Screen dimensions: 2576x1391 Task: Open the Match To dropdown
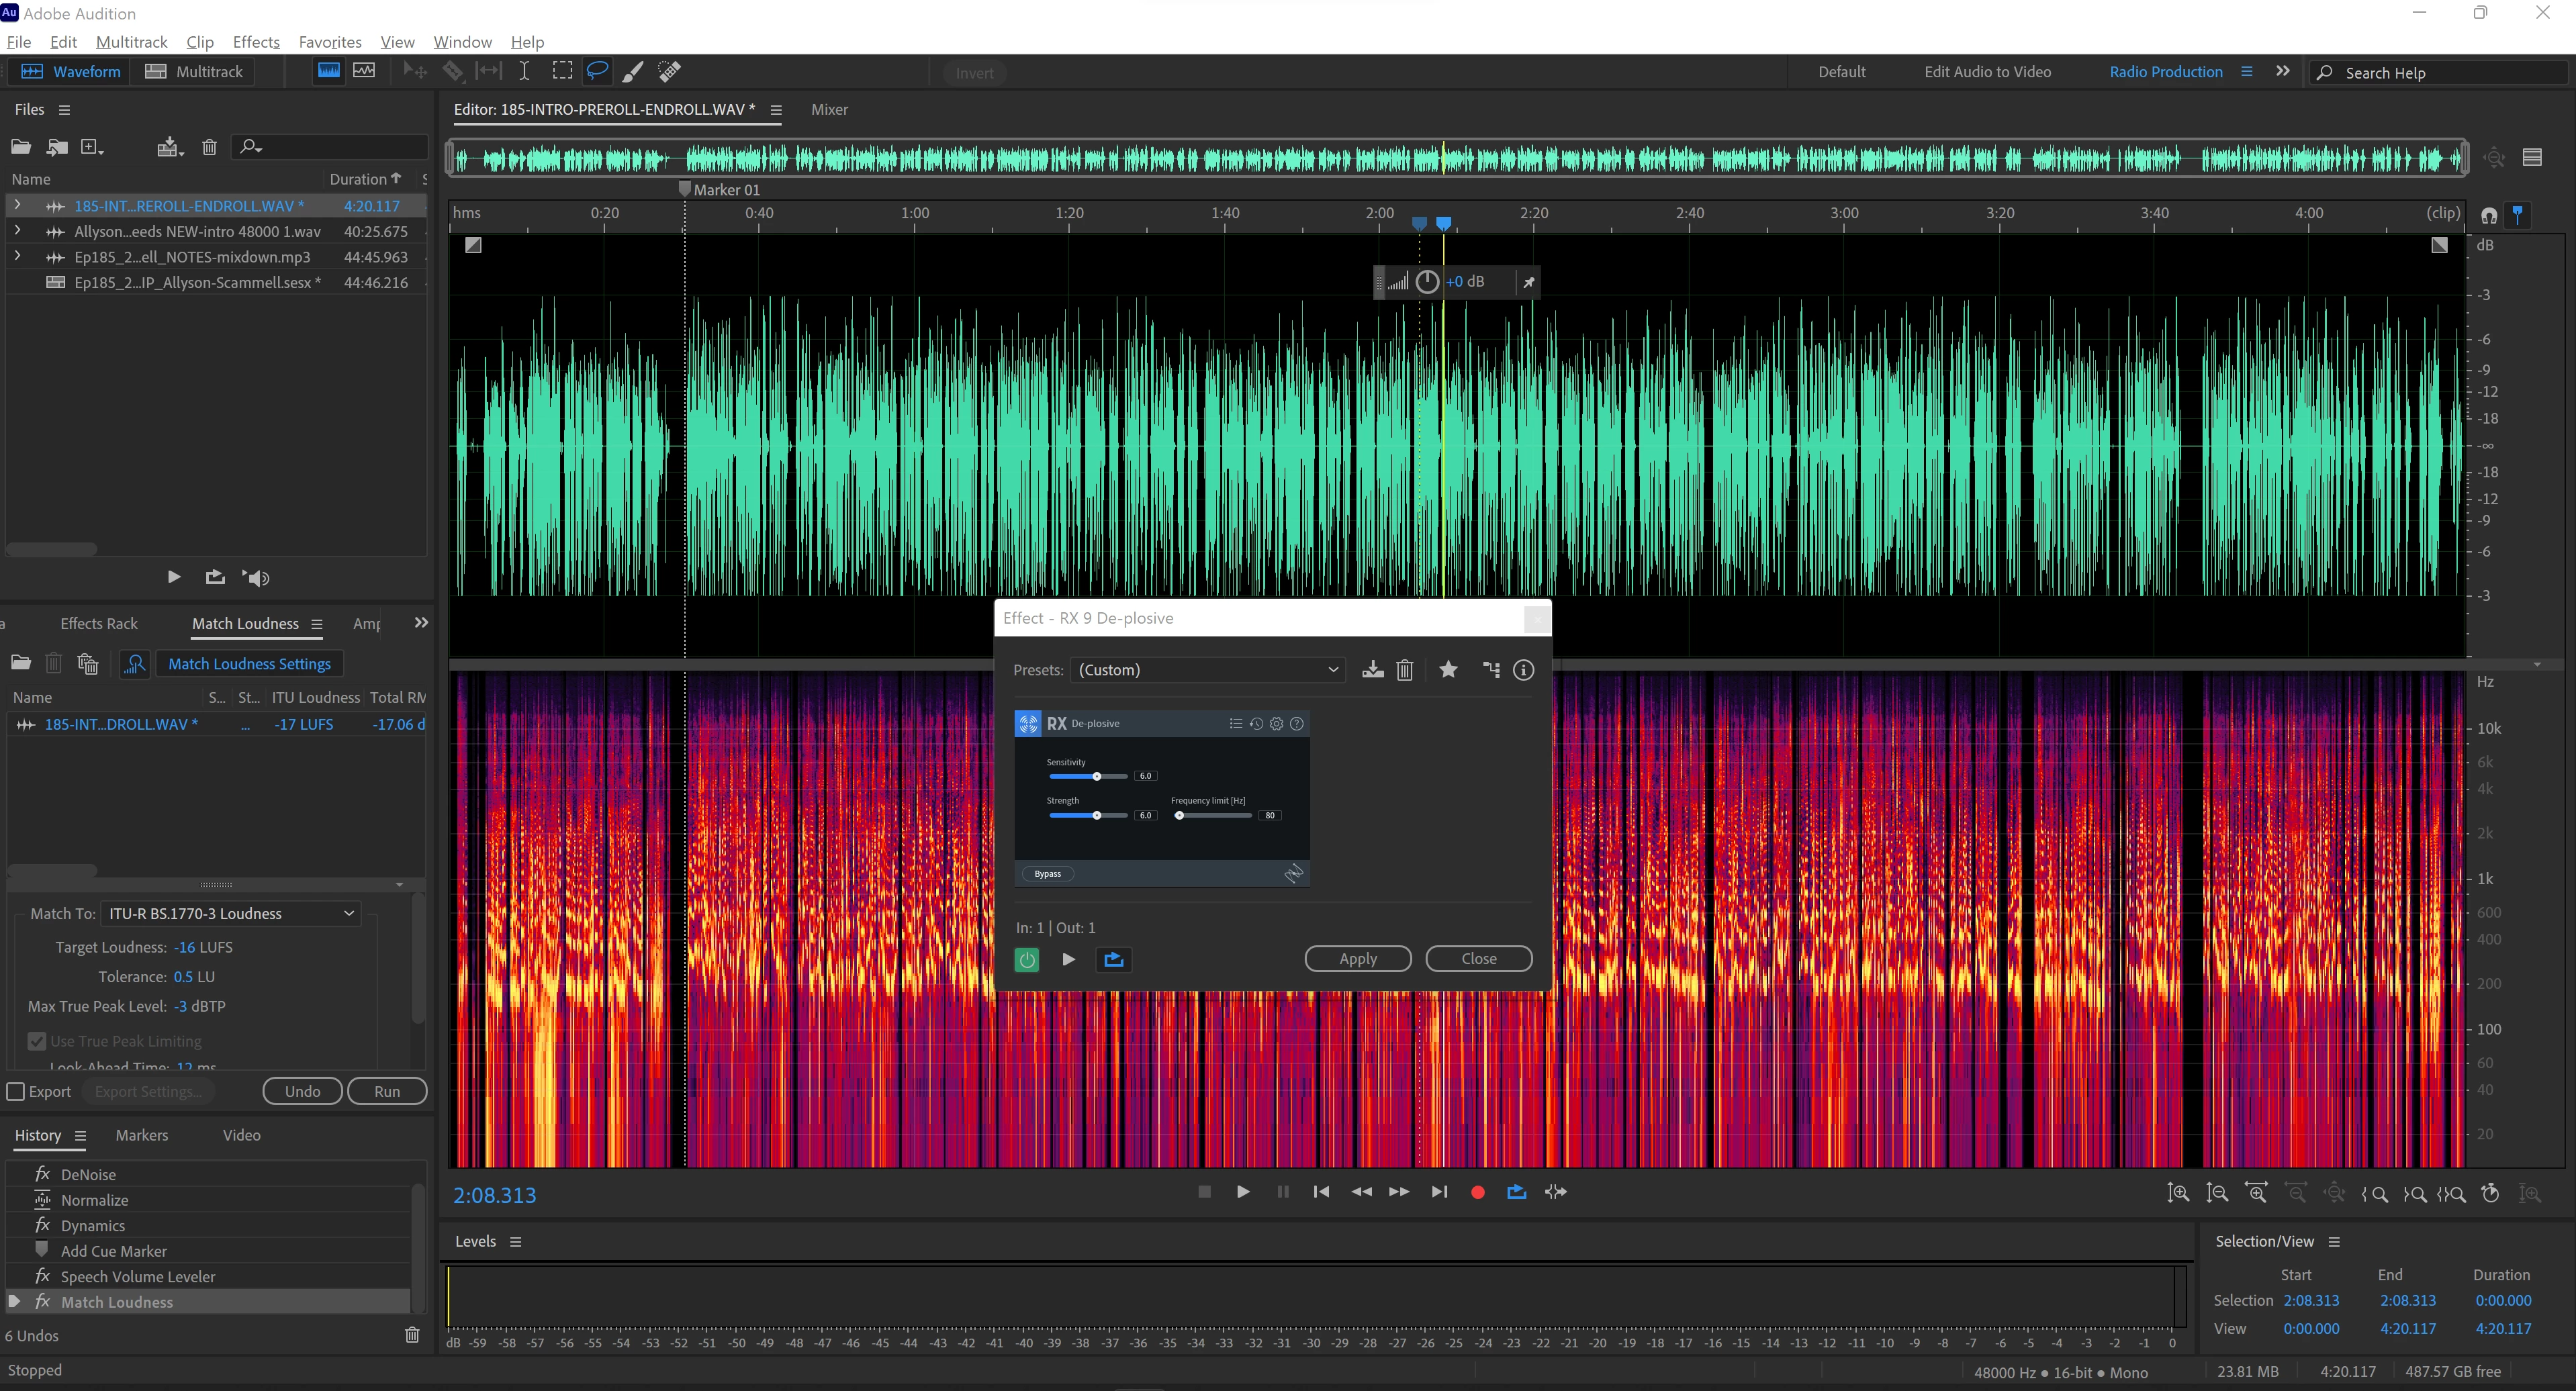pos(231,914)
